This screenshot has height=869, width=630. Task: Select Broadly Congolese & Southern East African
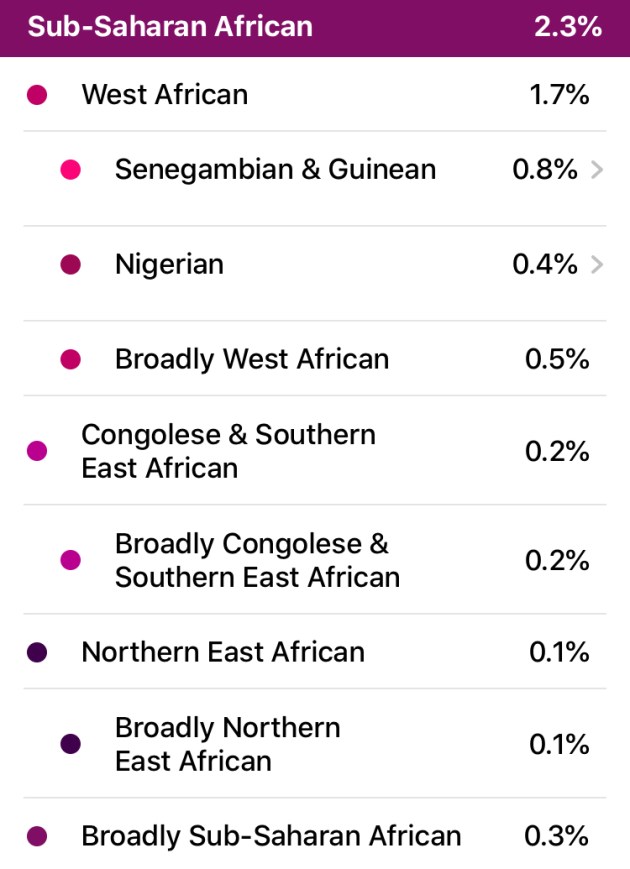257,560
